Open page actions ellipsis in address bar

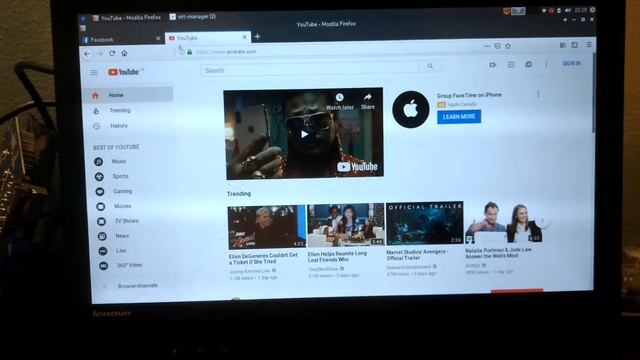(487, 47)
